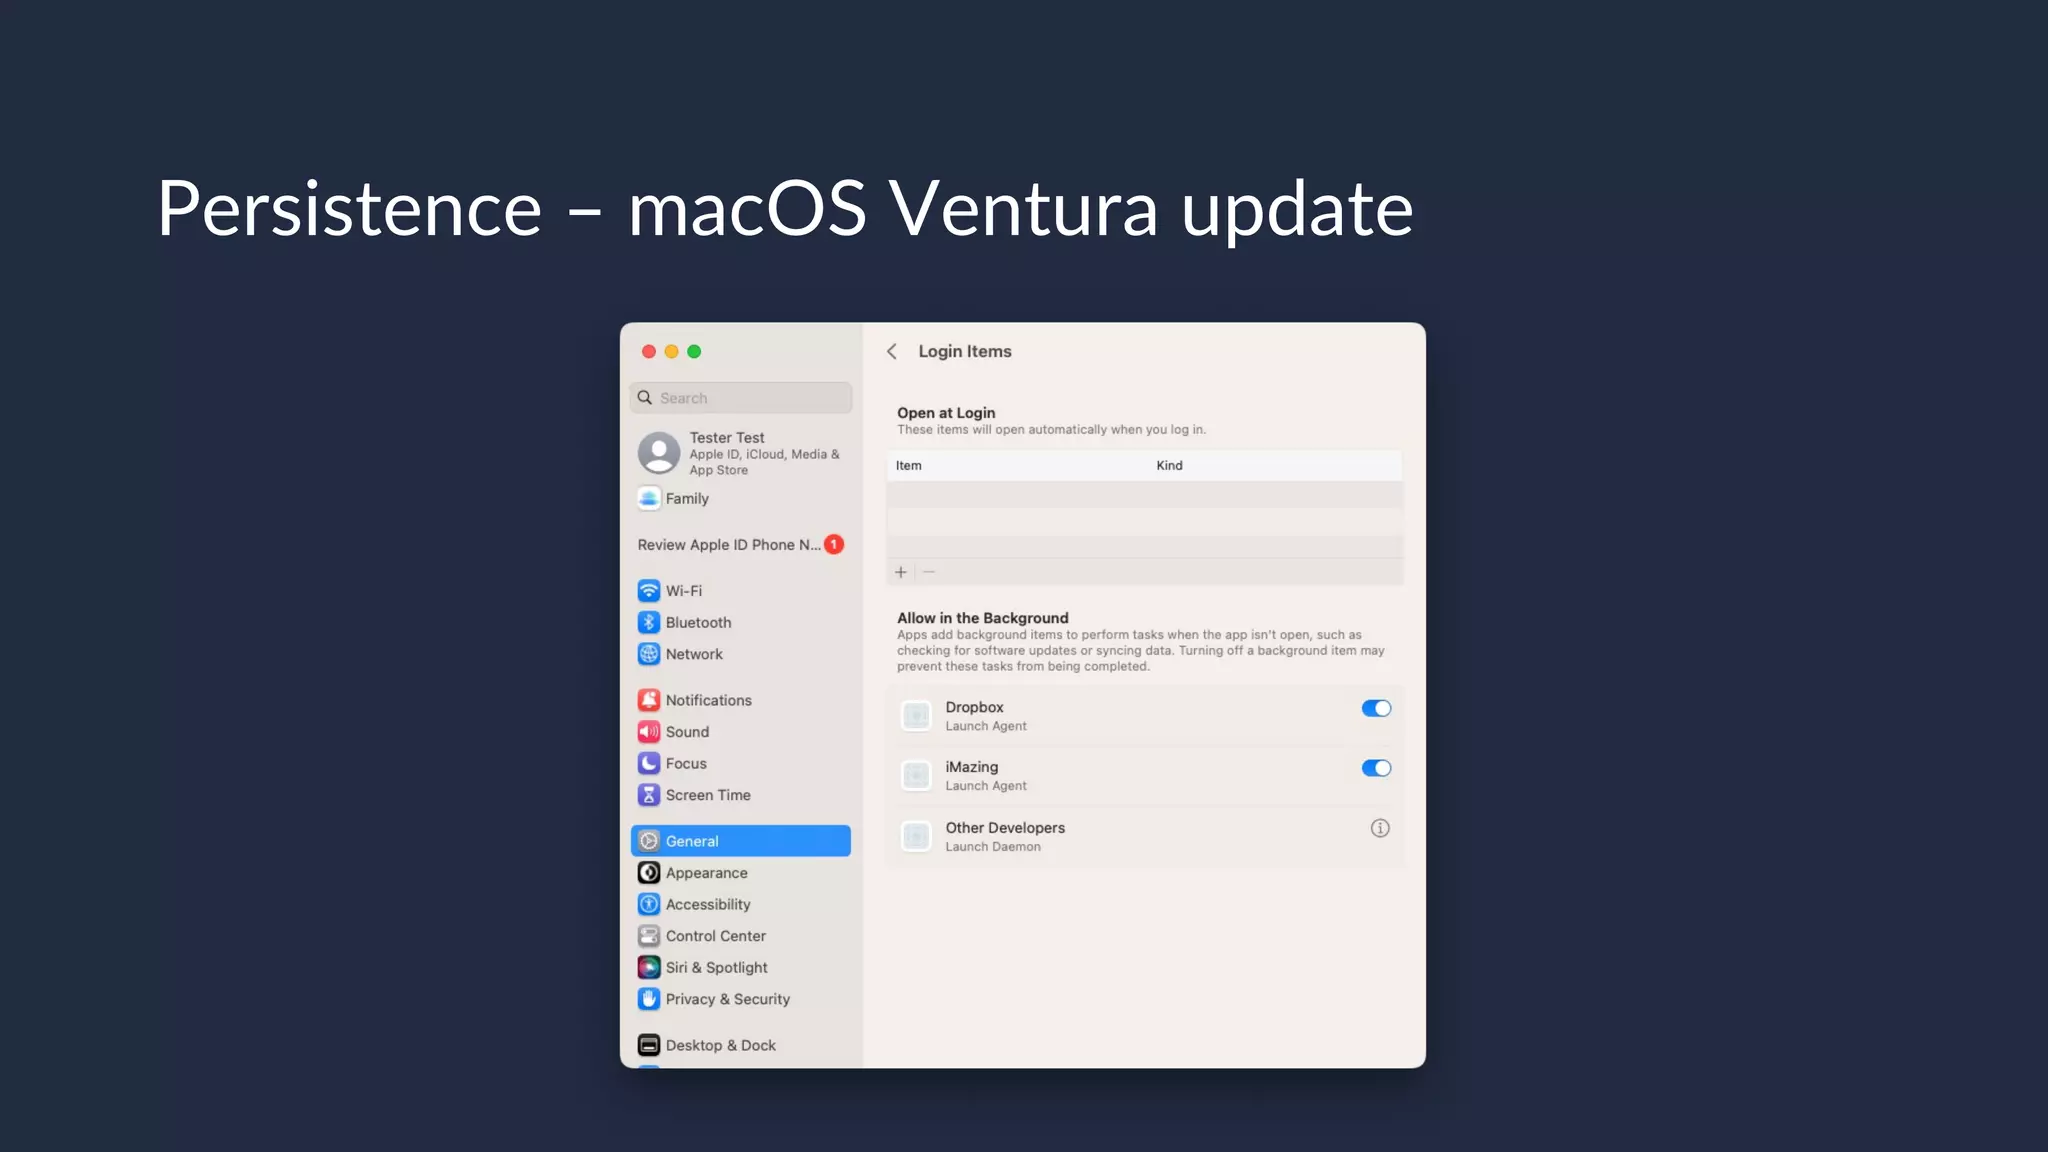2048x1152 pixels.
Task: Select the iMazing row label
Action: 972,767
